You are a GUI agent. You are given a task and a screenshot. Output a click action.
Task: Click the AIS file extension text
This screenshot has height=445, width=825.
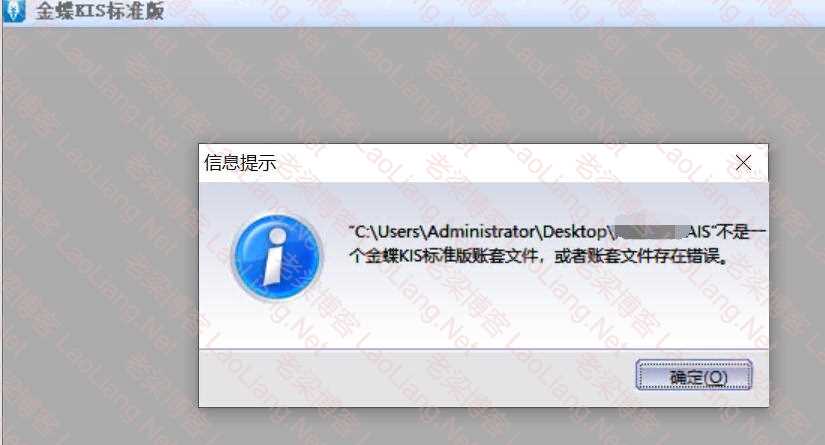[x=700, y=232]
